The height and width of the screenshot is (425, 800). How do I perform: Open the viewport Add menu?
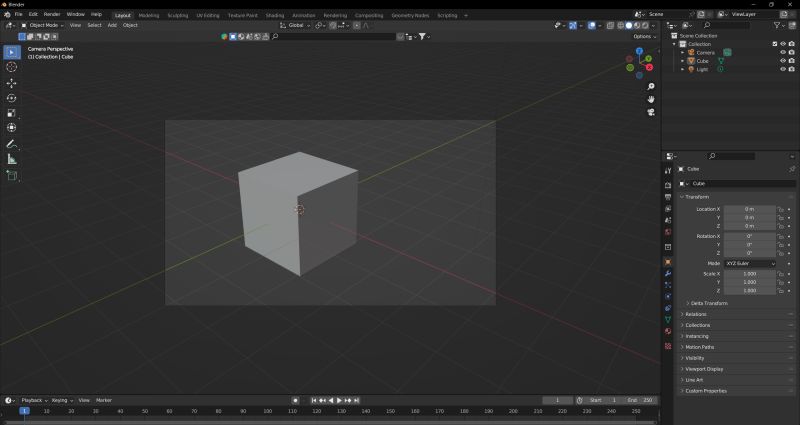click(x=112, y=25)
